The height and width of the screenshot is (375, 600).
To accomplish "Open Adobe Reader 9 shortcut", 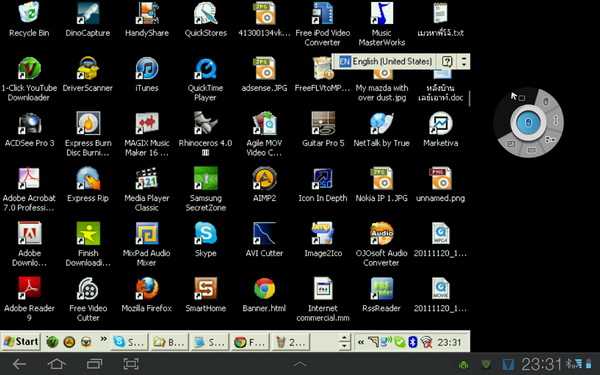I will 29,299.
